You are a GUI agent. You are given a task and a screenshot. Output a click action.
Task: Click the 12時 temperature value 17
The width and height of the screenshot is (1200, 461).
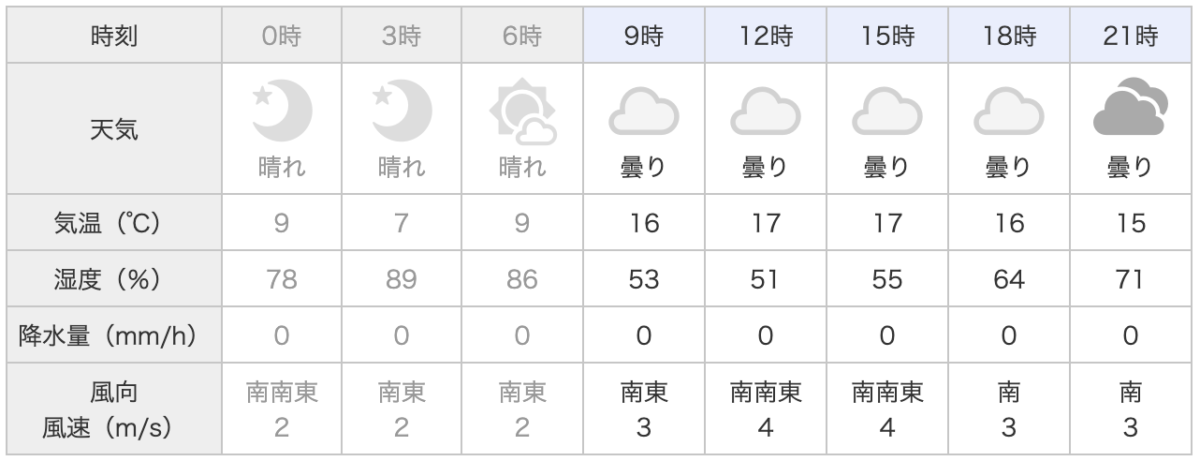(765, 223)
